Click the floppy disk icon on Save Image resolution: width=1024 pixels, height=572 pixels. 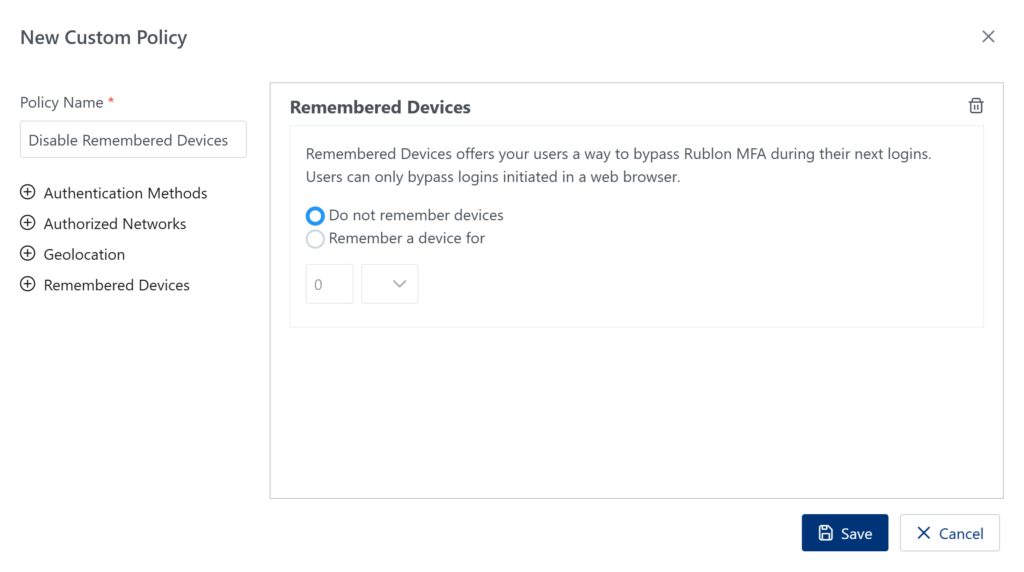[826, 533]
